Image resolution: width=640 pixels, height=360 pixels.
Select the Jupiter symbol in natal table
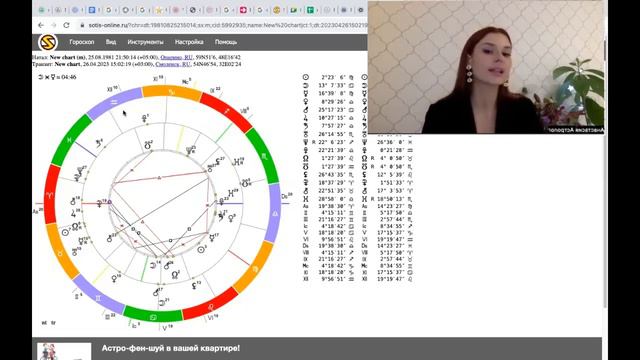coord(306,118)
